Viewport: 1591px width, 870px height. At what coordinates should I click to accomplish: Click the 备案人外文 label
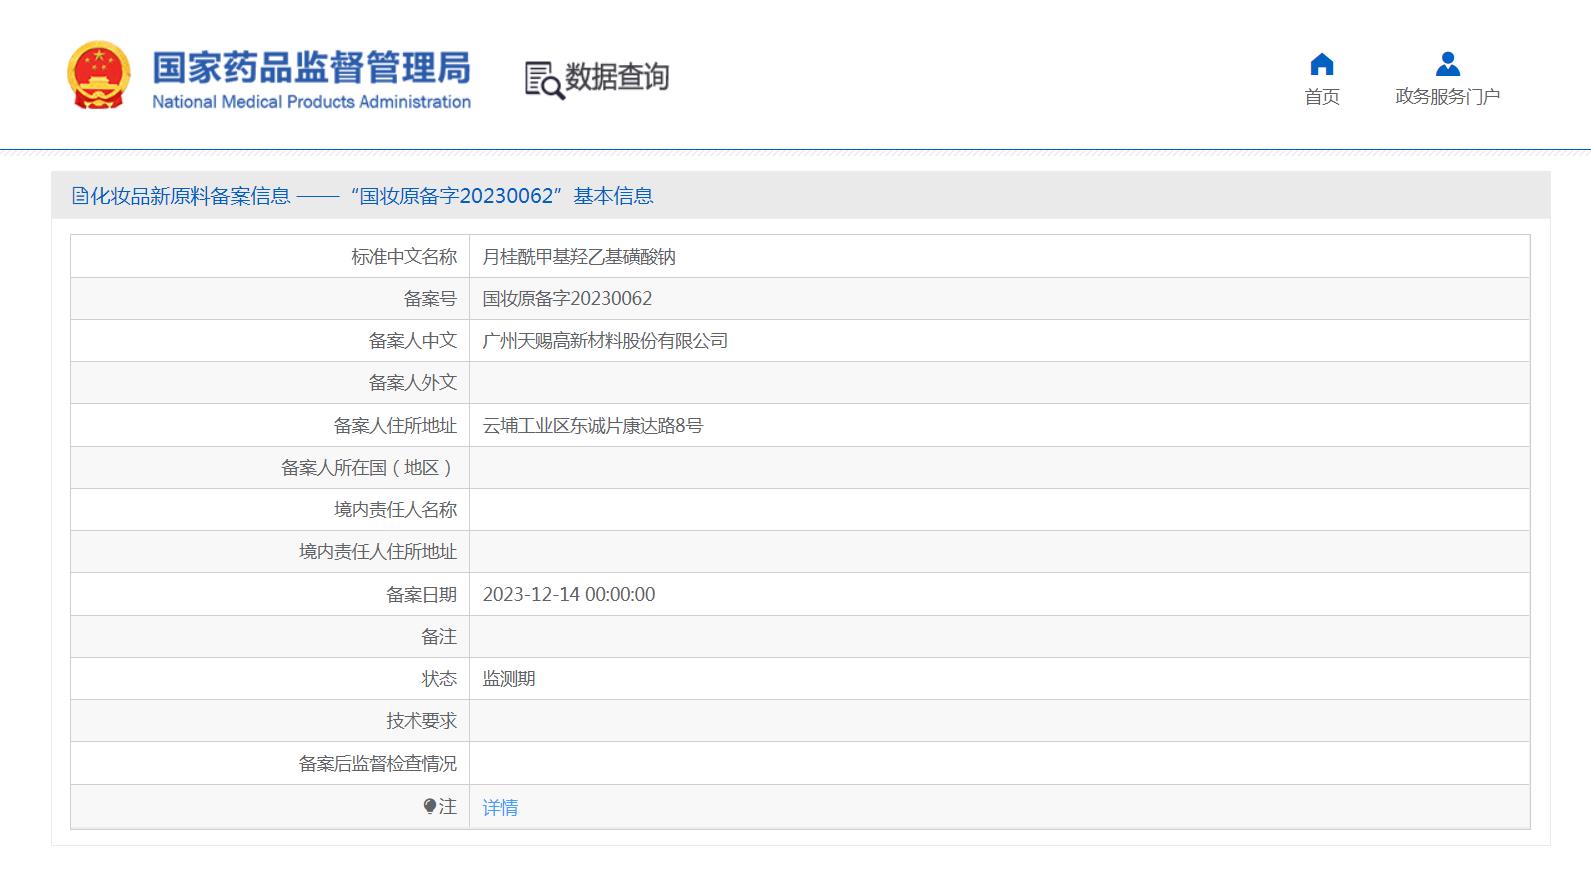413,383
